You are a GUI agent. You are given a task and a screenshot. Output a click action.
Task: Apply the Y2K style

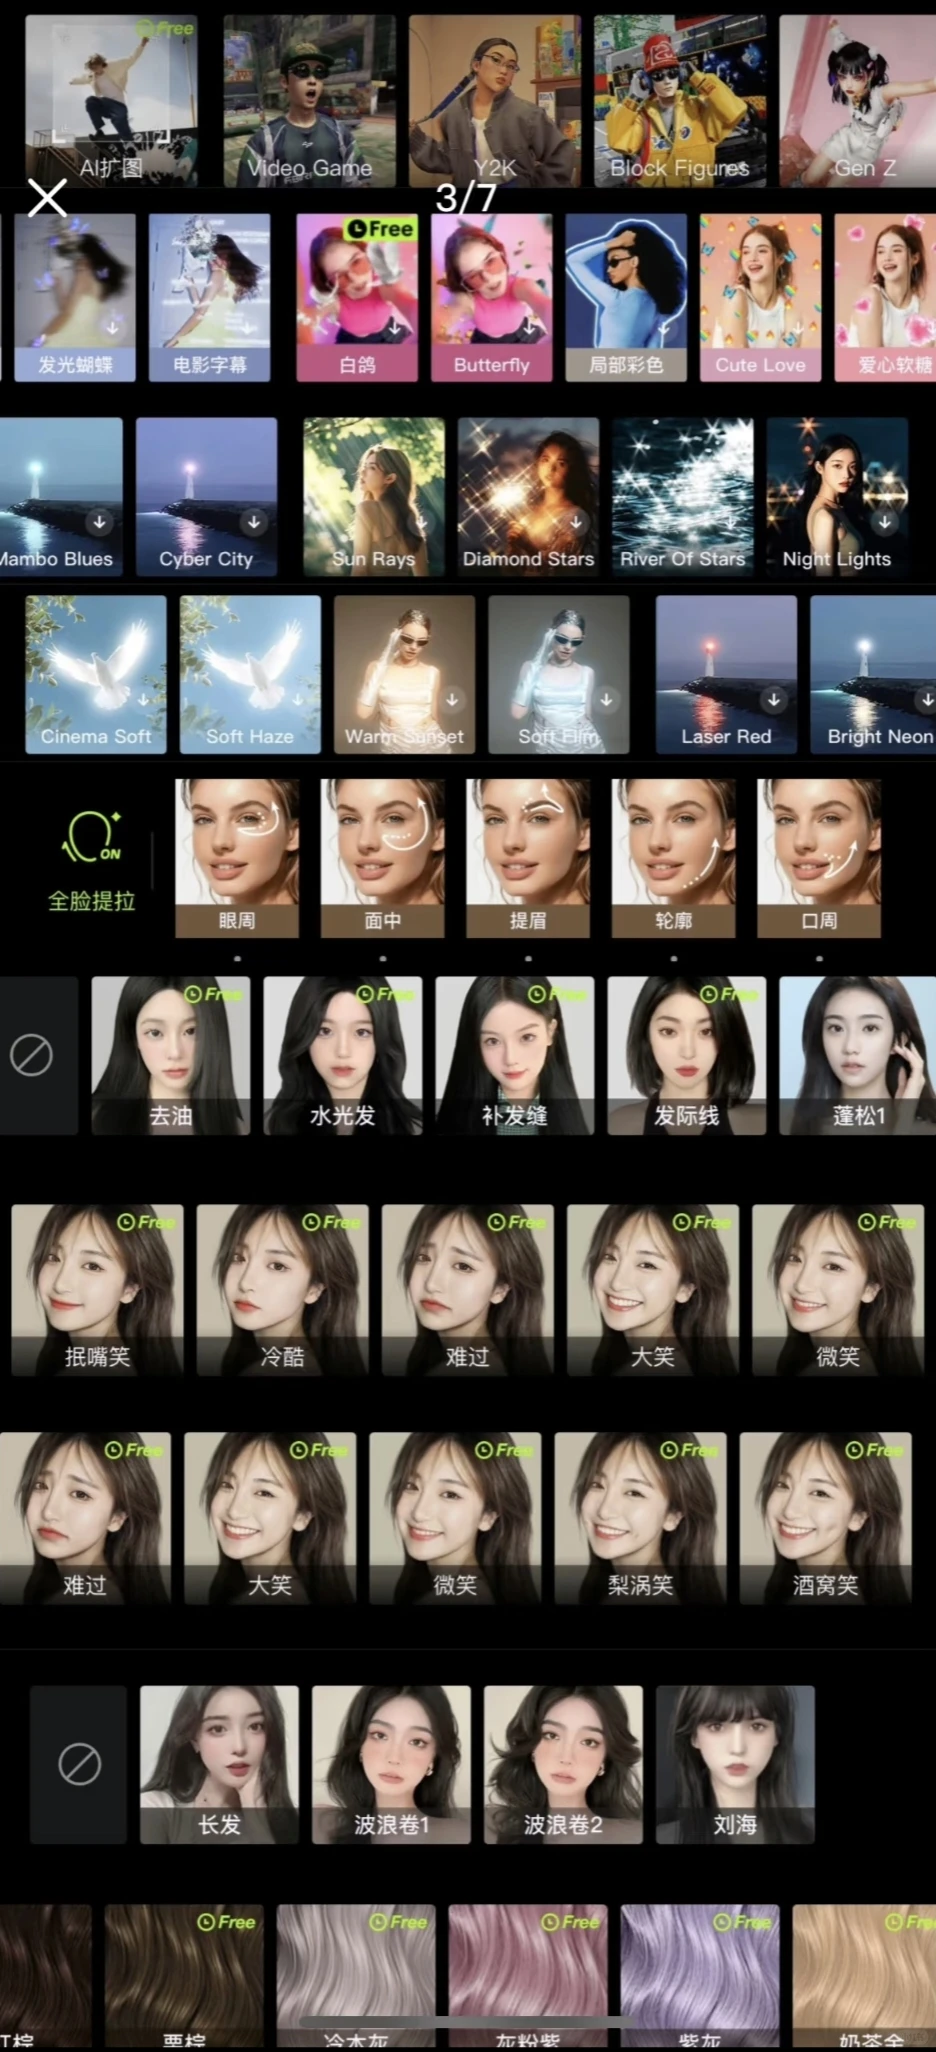point(494,100)
